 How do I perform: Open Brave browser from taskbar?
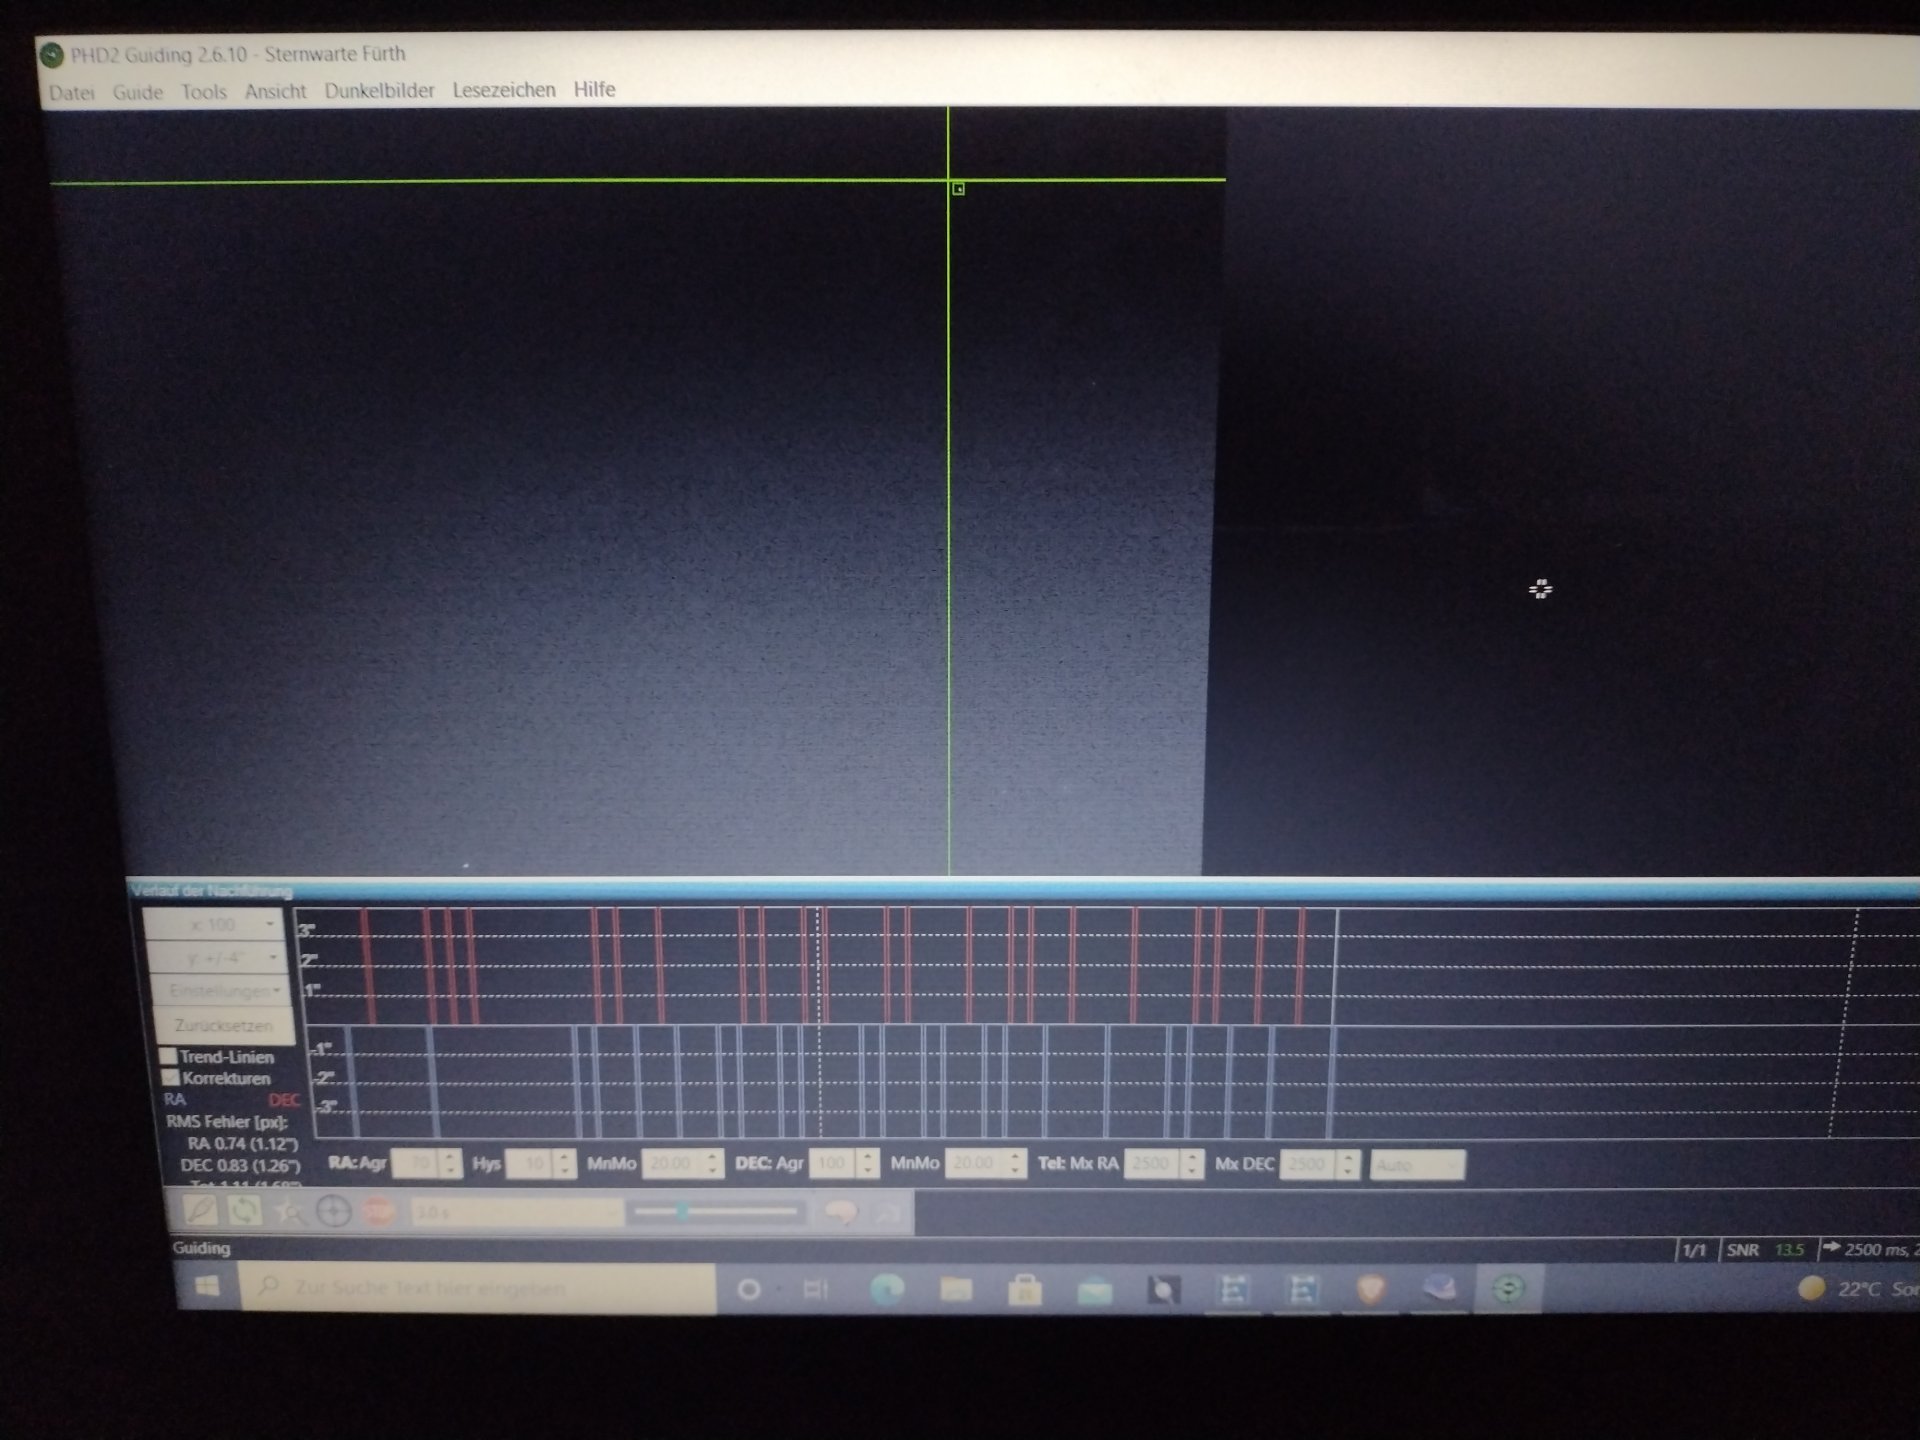point(1370,1289)
